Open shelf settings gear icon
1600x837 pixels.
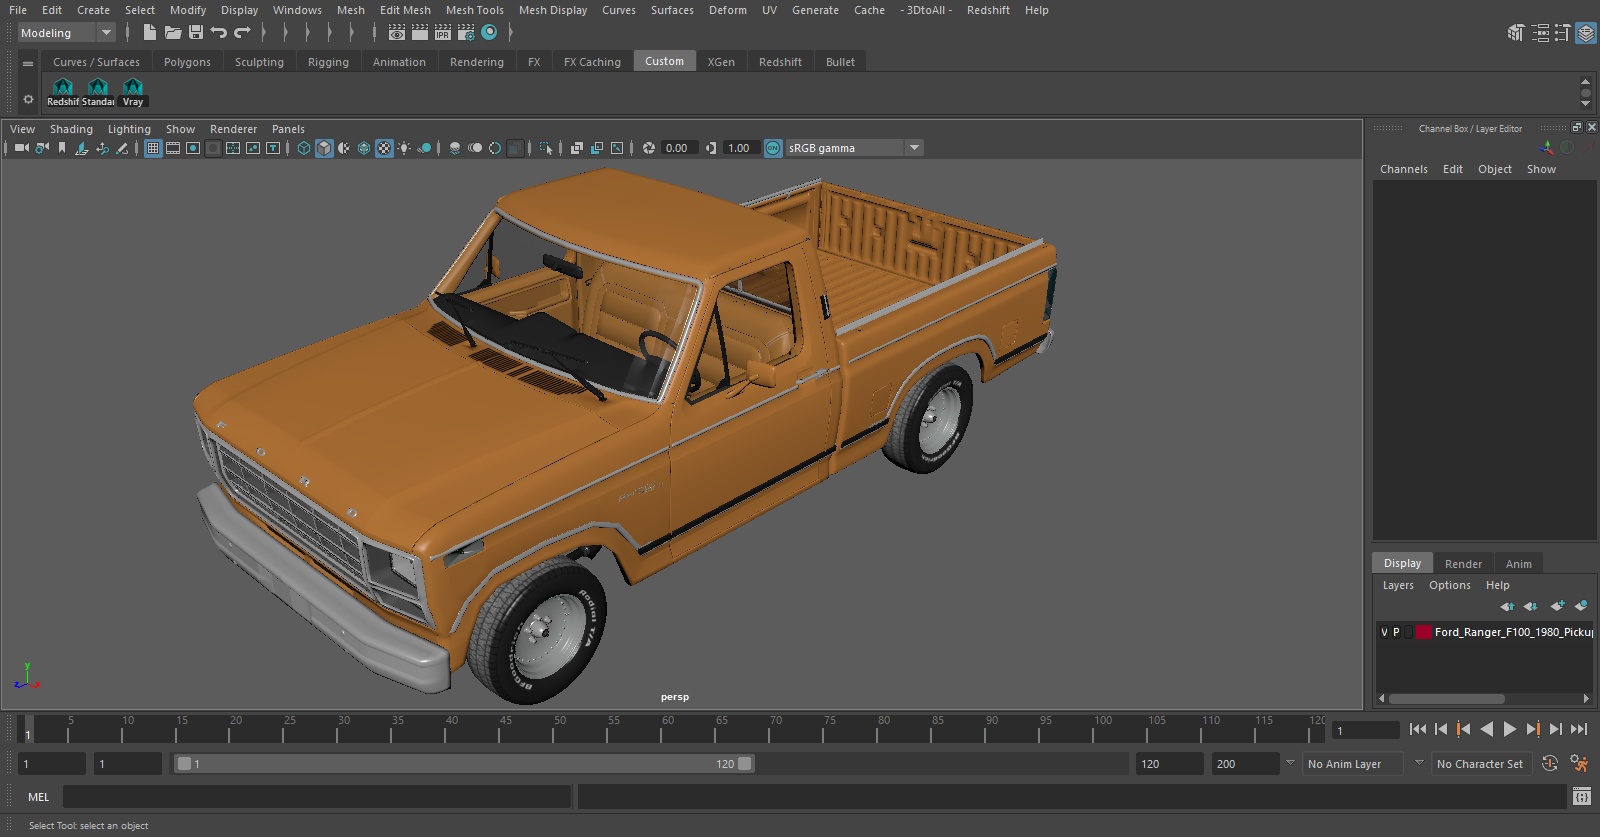28,99
